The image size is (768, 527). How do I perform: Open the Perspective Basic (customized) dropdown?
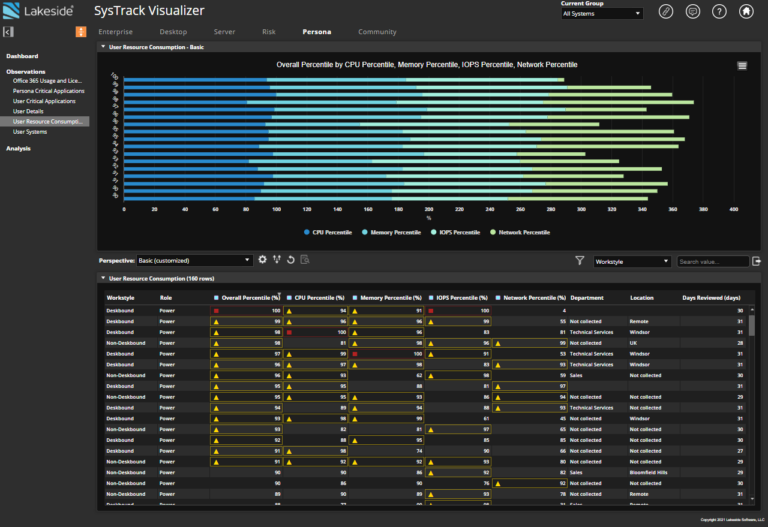tap(194, 261)
